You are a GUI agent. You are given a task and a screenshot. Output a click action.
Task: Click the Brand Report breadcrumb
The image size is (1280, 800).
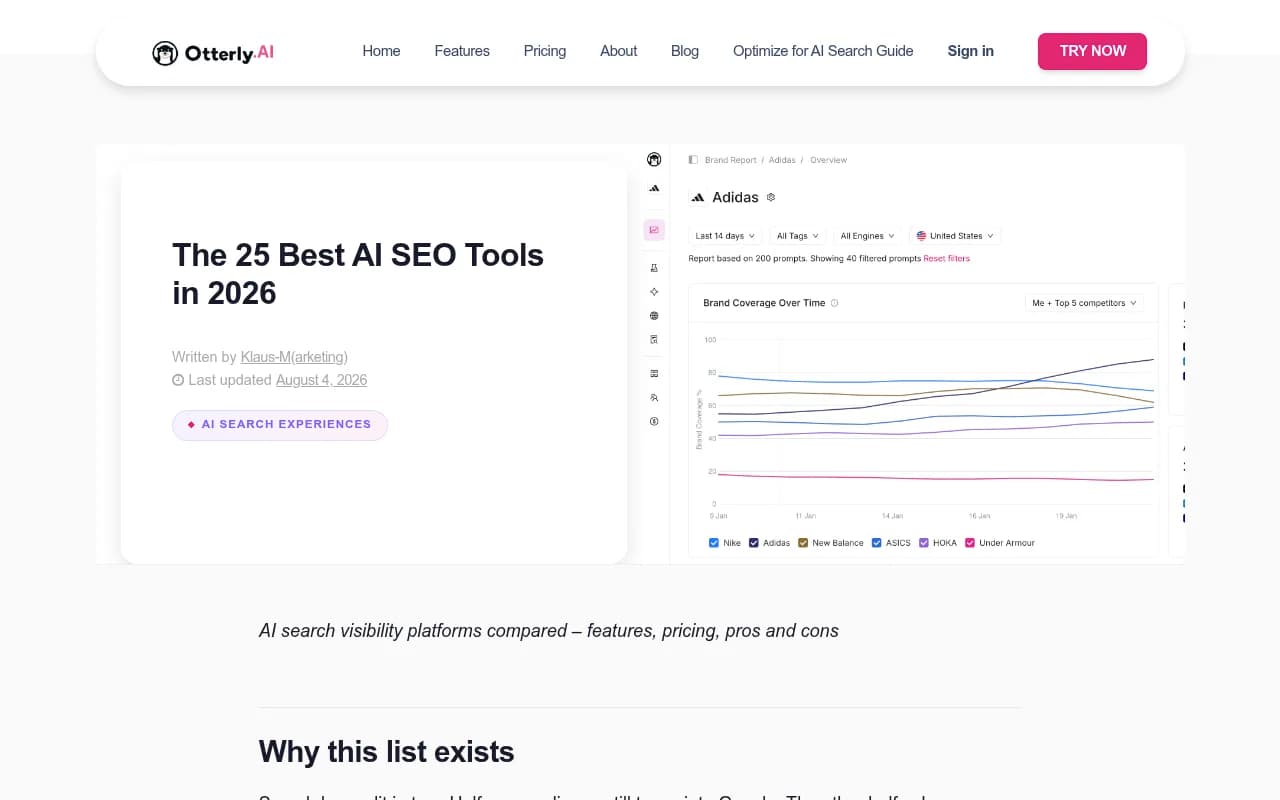[x=731, y=160]
